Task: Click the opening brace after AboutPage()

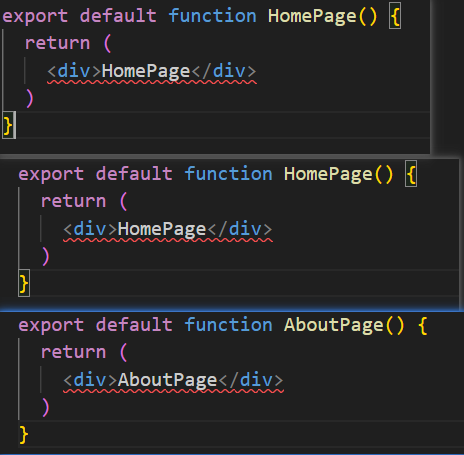Action: (x=422, y=326)
